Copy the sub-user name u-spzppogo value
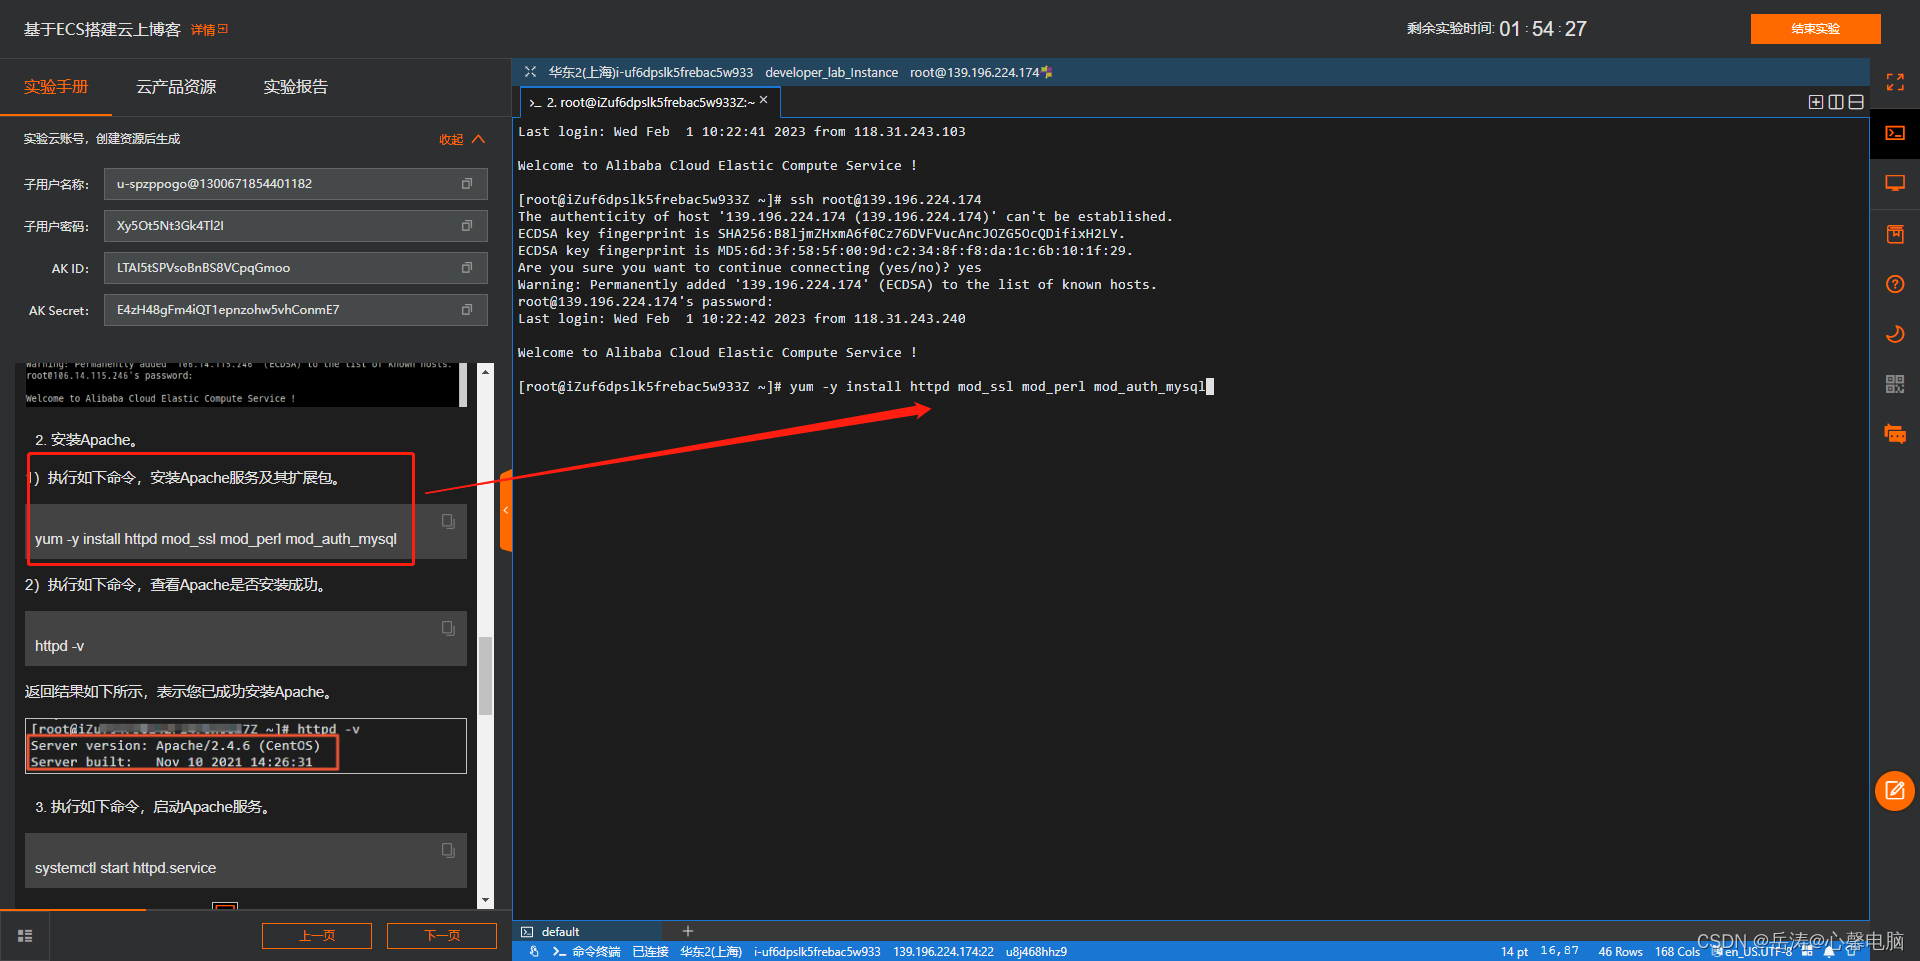The image size is (1920, 961). [466, 184]
